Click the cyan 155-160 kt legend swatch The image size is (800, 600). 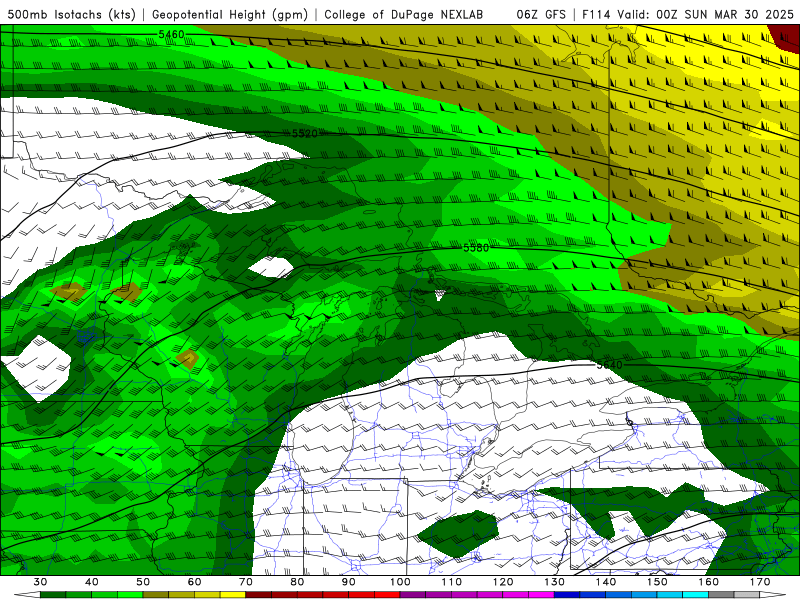click(695, 595)
